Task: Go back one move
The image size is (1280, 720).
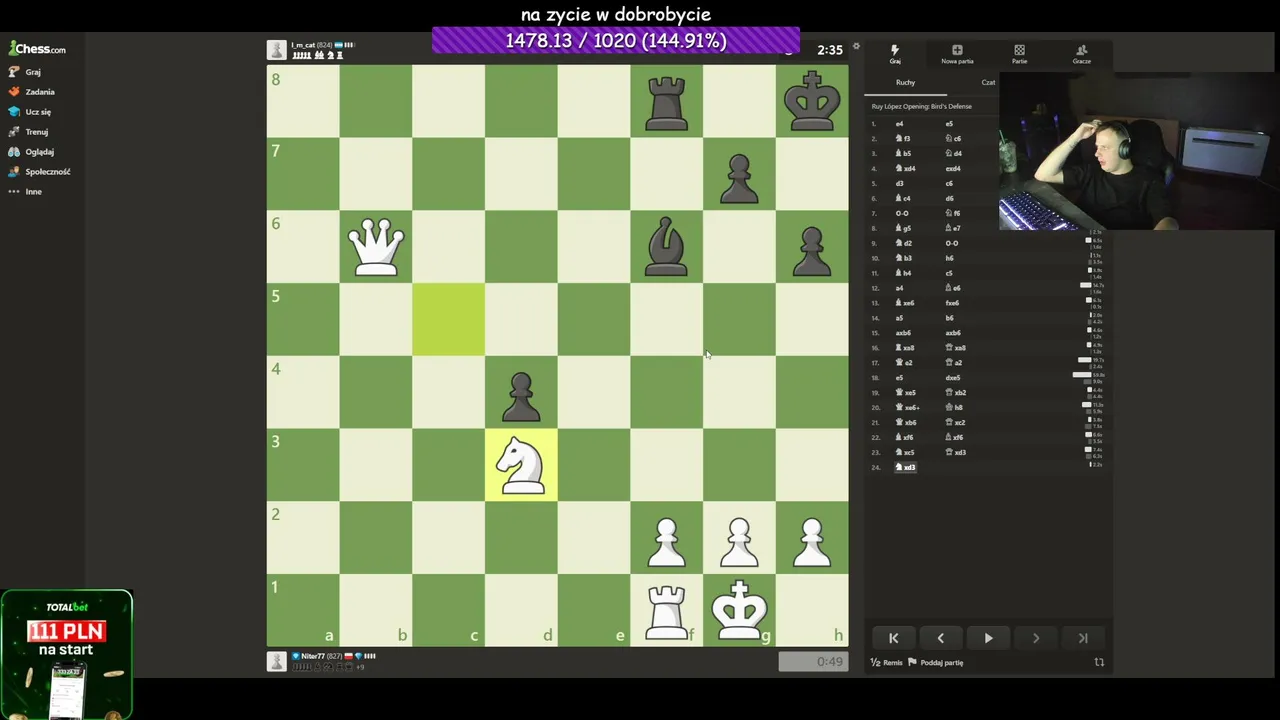Action: point(941,638)
